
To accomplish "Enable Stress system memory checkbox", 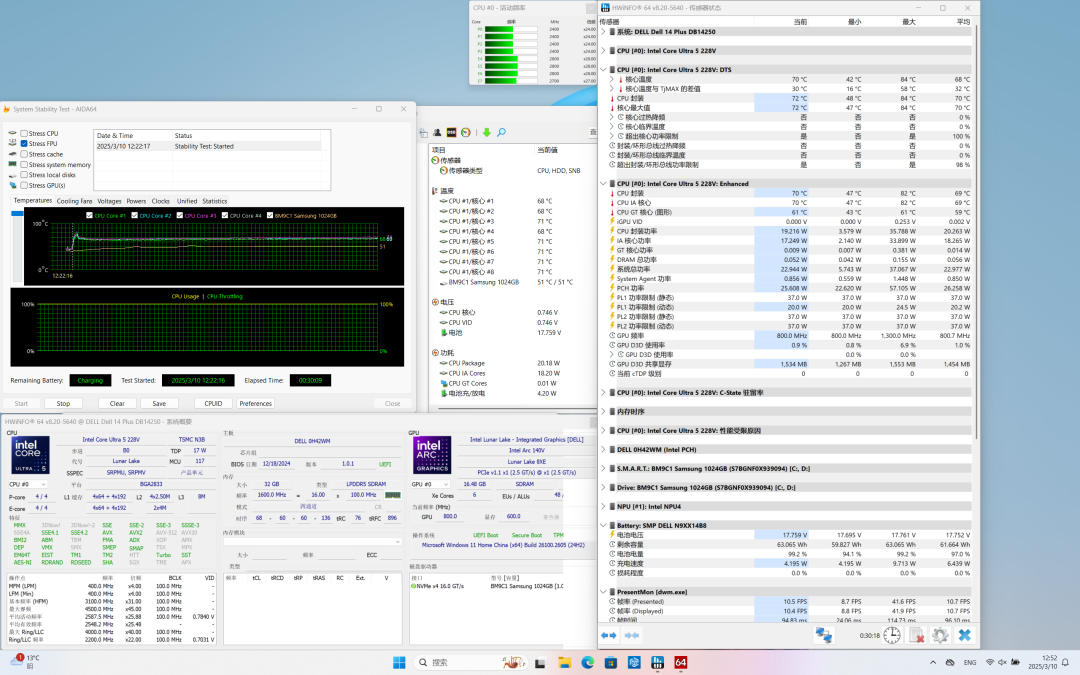I will pos(24,165).
